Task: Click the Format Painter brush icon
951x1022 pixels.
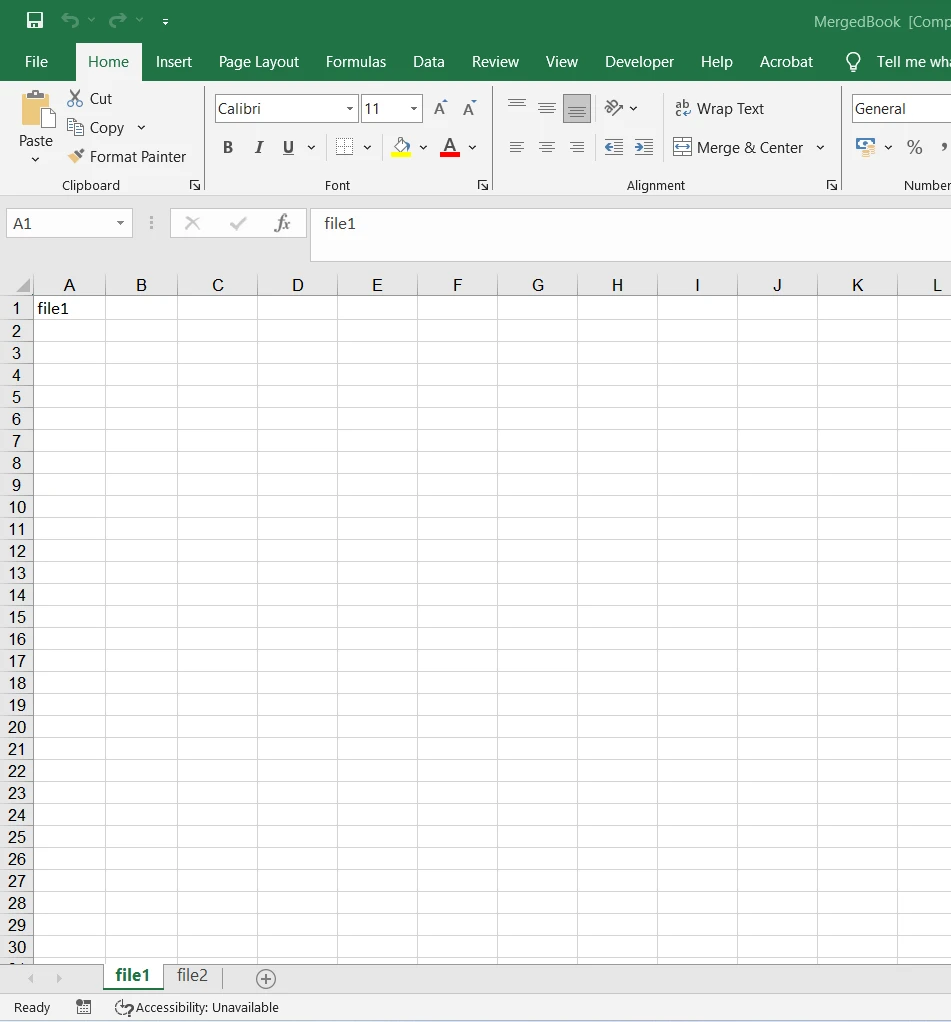Action: (76, 156)
